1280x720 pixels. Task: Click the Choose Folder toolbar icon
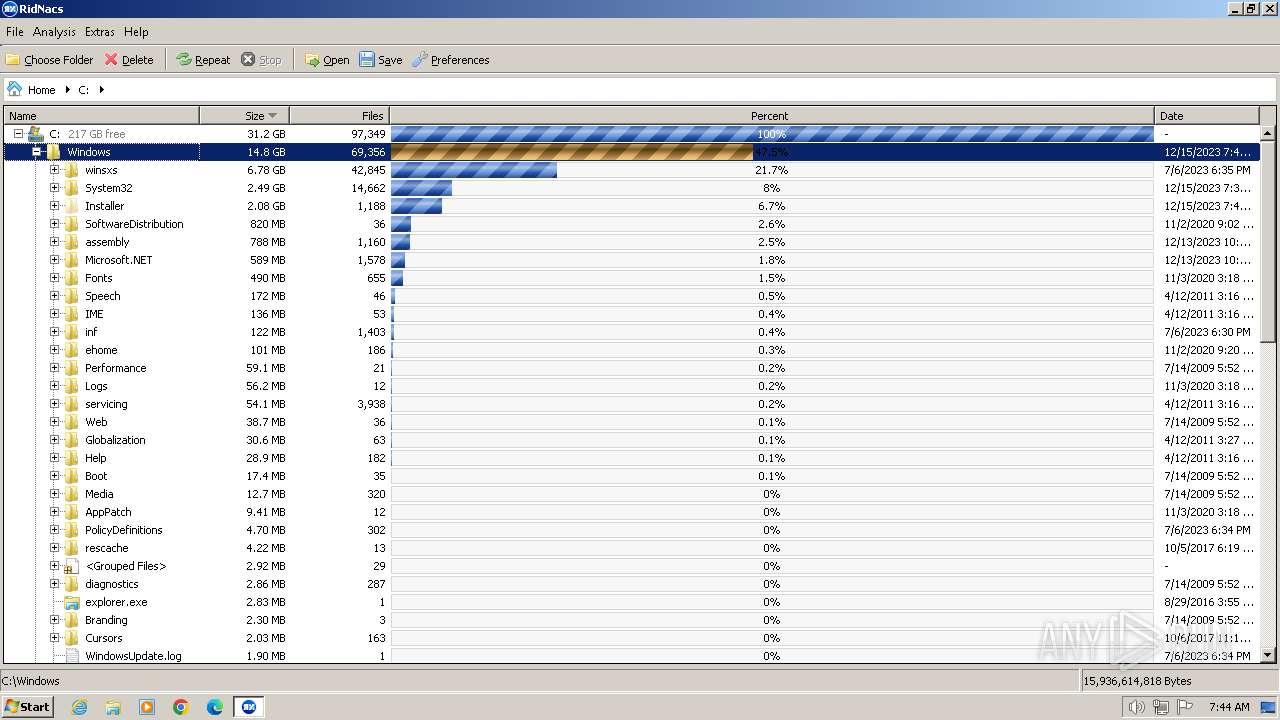(13, 60)
